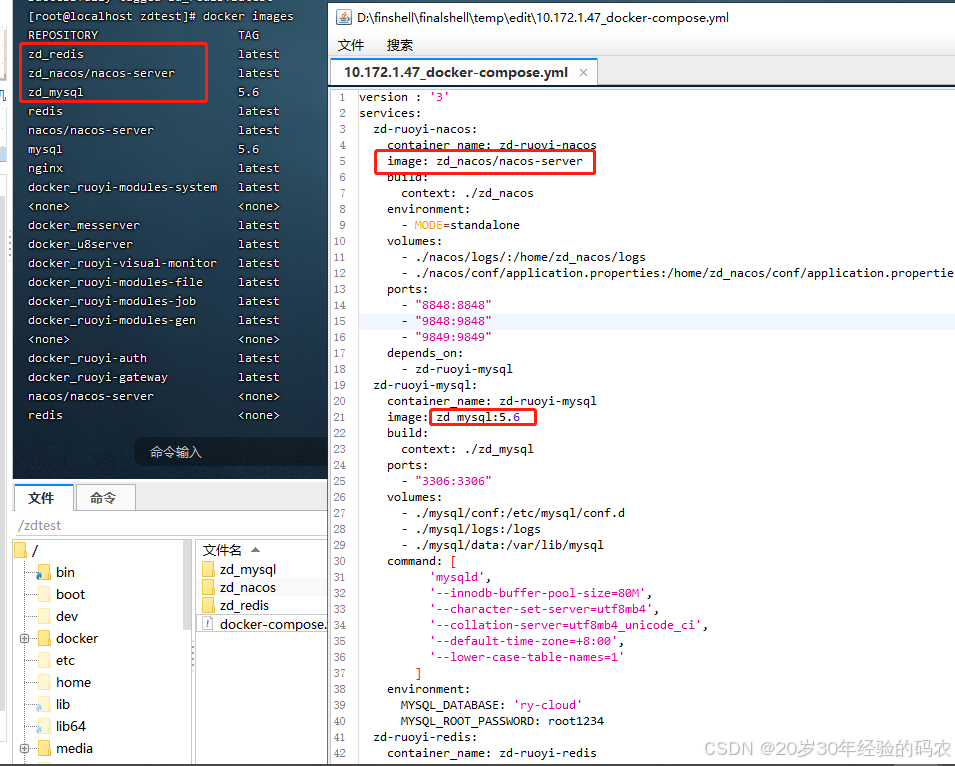The height and width of the screenshot is (766, 955).
Task: Click docker_ruoyi-modules-file in the terminal
Action: click(x=115, y=282)
